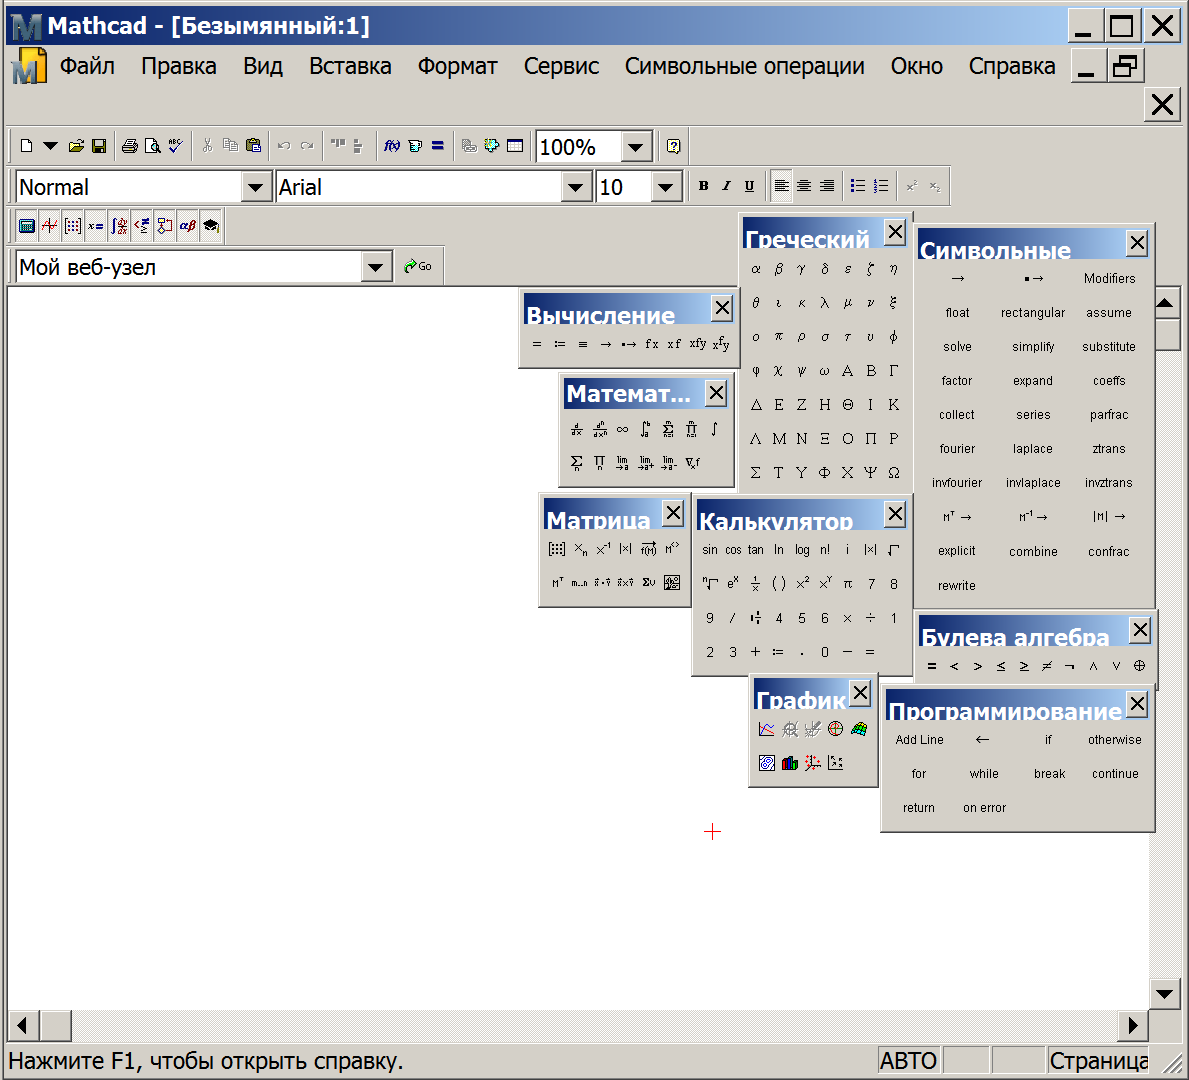Insert a matrix from the first Матрица palette icon
Screen dimensions: 1189x1080
tap(557, 549)
